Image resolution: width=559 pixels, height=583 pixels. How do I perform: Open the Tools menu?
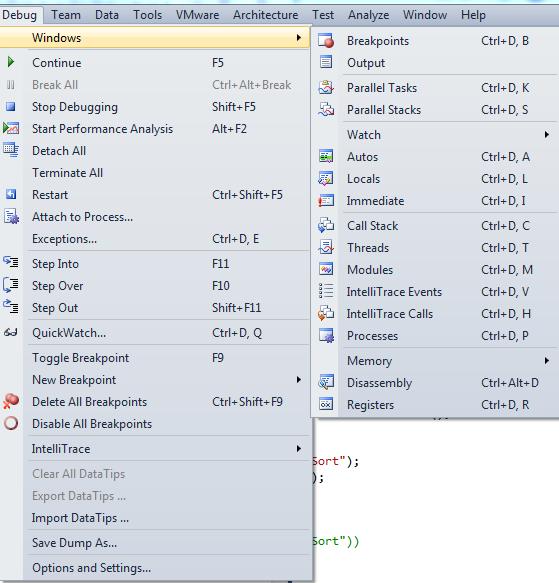click(x=148, y=15)
